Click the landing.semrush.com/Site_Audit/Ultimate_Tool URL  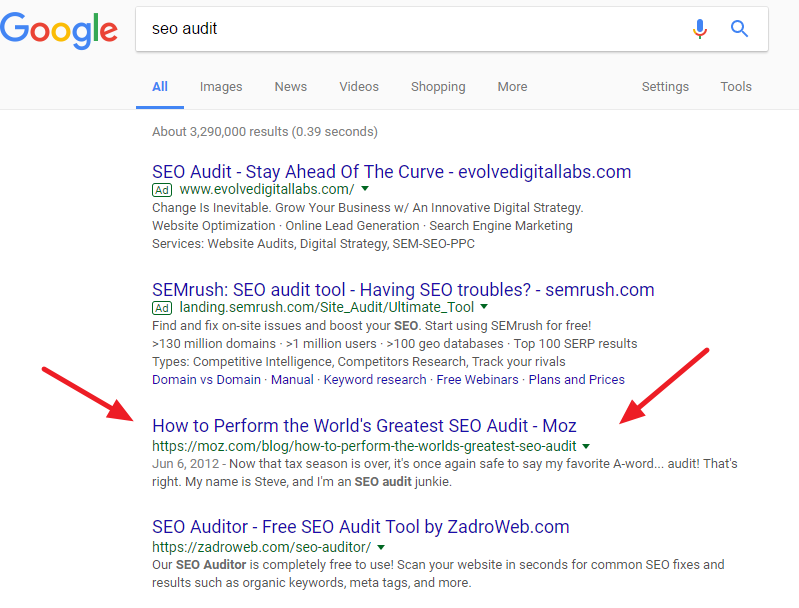pos(327,307)
